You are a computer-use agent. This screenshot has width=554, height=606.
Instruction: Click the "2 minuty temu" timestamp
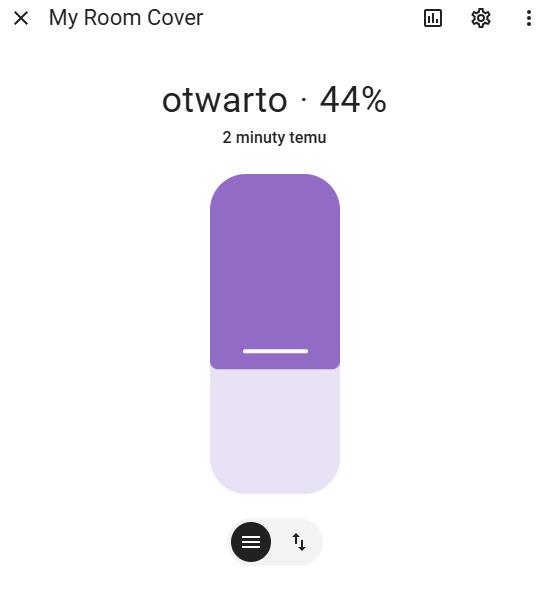tap(274, 138)
